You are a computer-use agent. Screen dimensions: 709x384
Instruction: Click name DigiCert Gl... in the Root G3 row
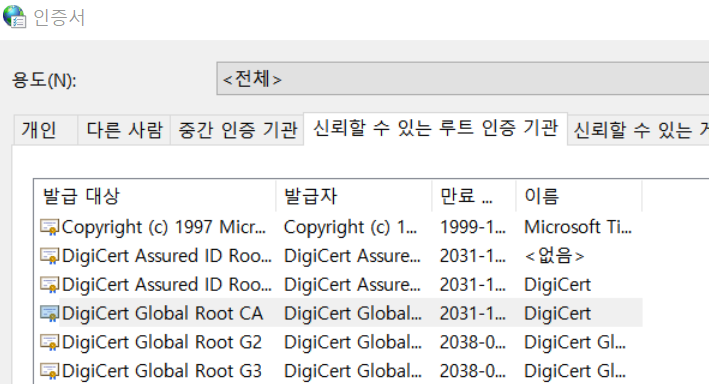click(575, 371)
